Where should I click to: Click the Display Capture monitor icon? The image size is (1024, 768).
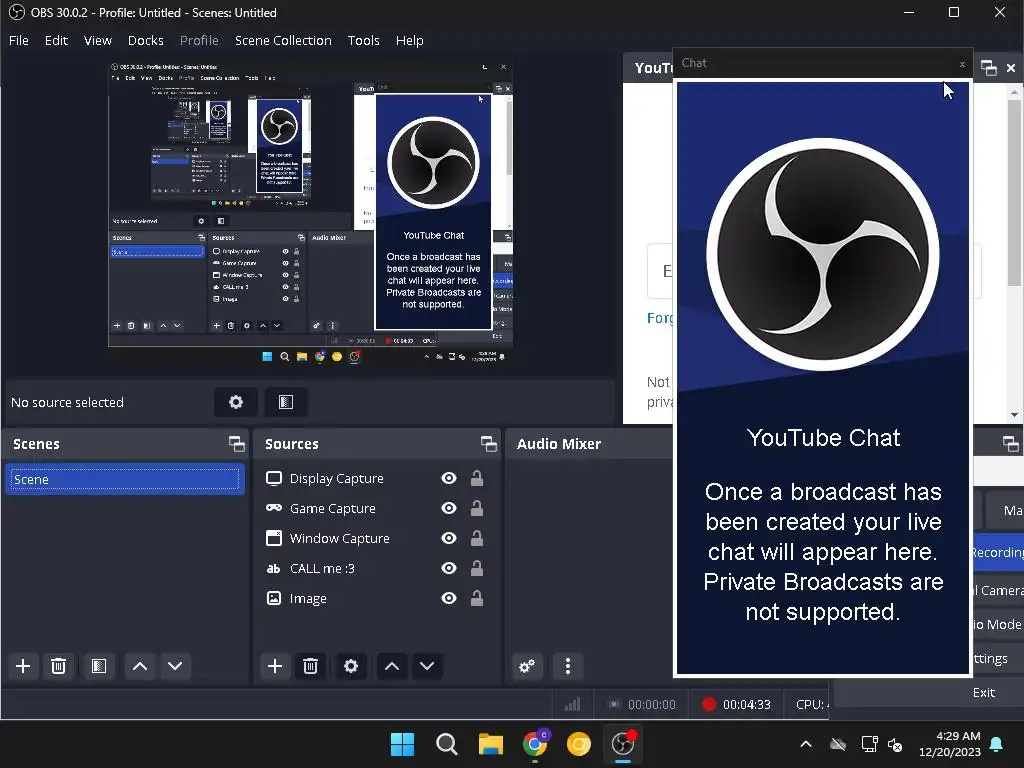274,478
